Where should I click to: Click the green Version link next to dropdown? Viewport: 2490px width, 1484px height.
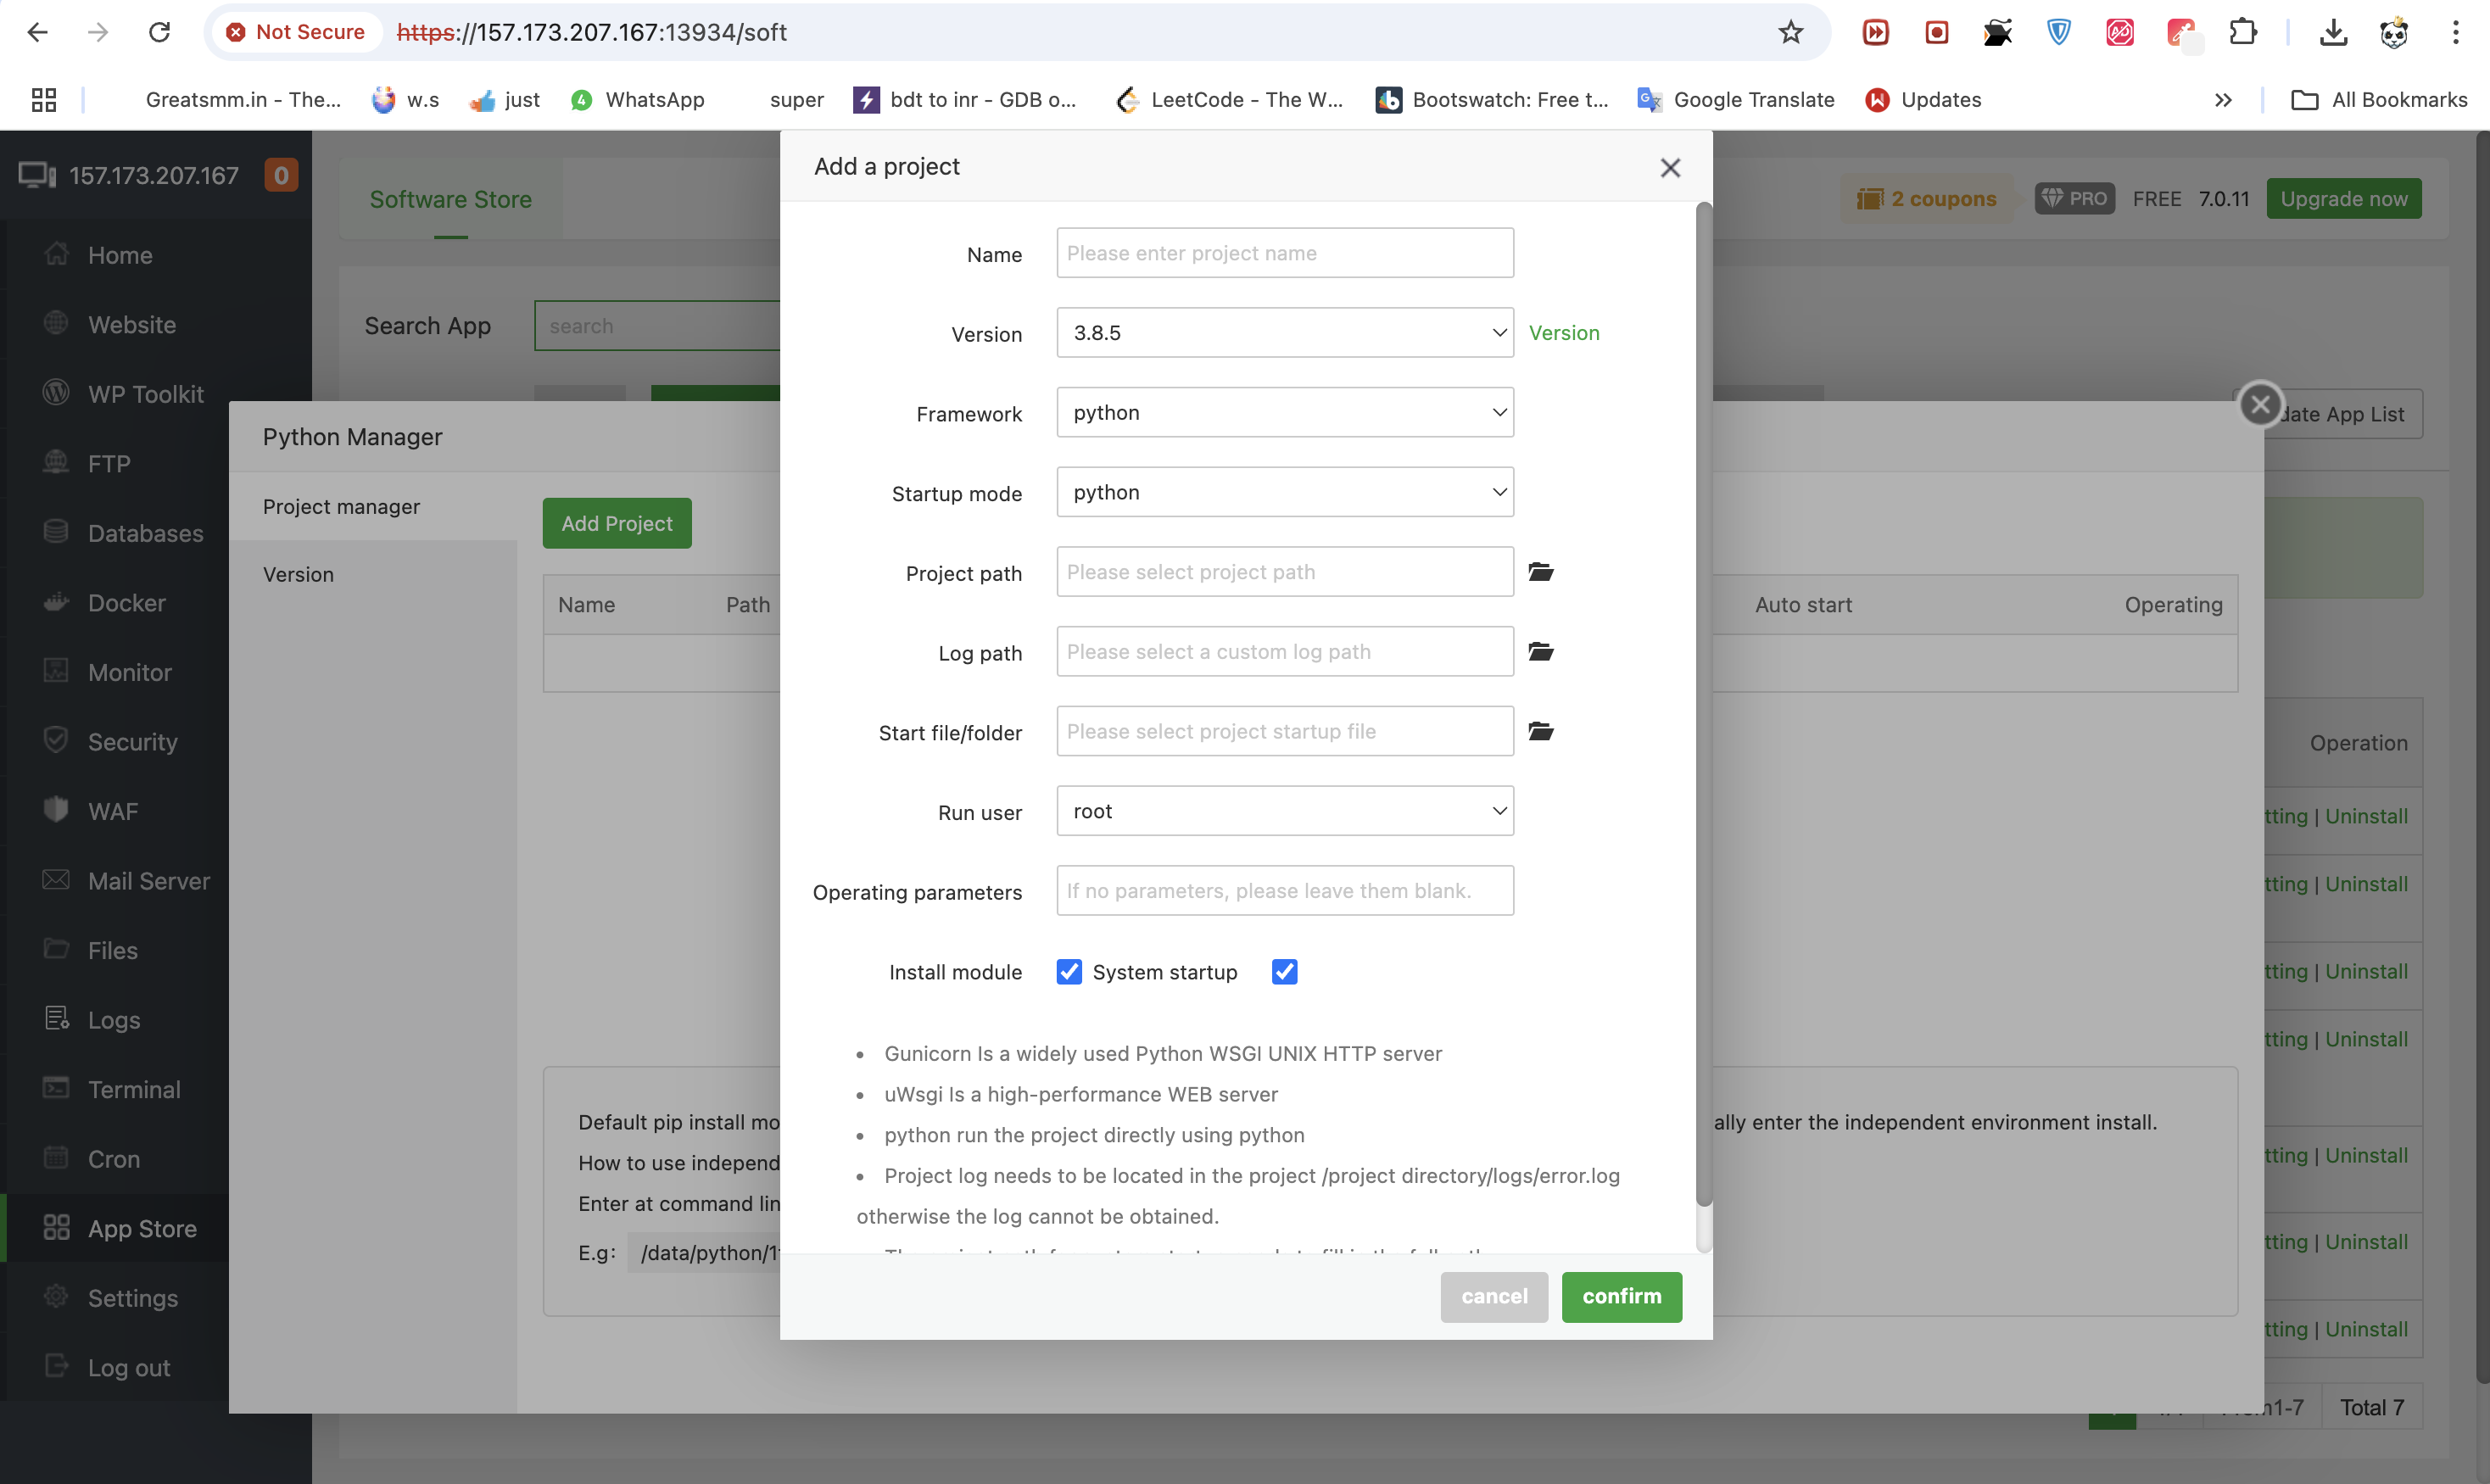[1563, 333]
